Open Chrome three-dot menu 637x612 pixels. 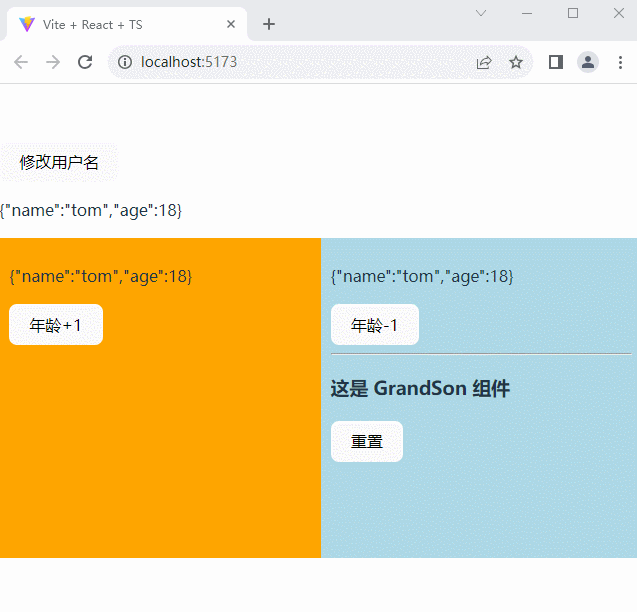(620, 62)
